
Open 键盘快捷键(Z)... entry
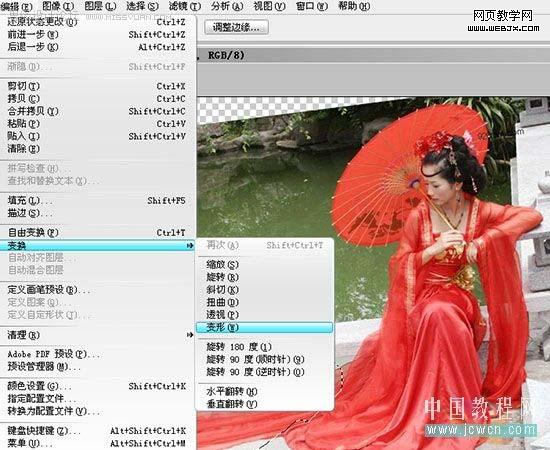pyautogui.click(x=97, y=430)
